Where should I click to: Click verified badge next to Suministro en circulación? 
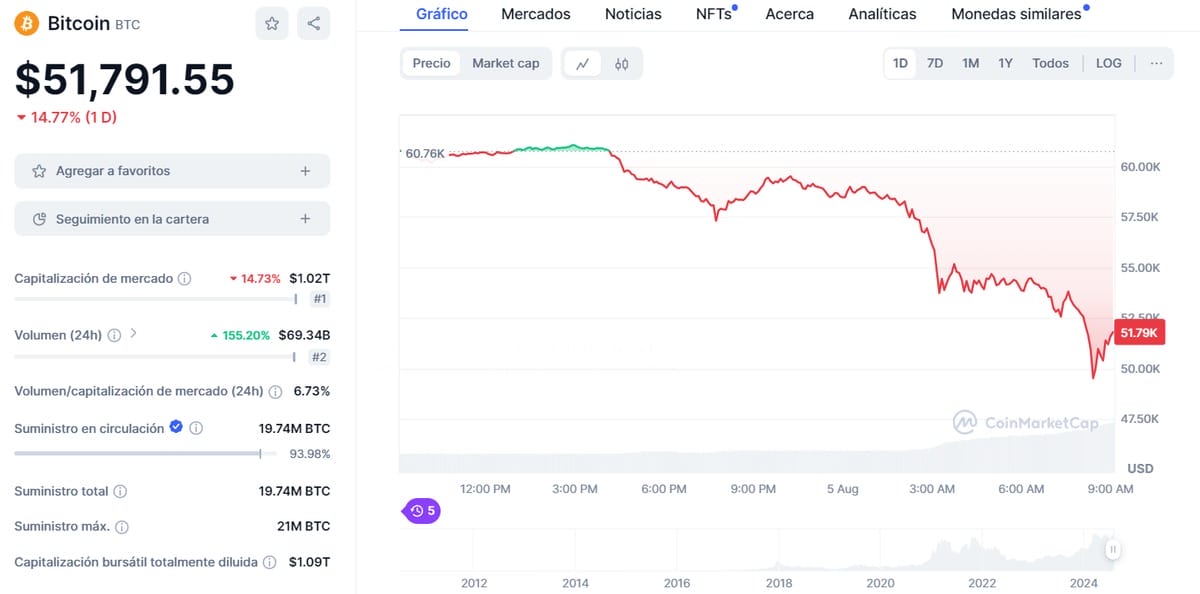click(176, 427)
